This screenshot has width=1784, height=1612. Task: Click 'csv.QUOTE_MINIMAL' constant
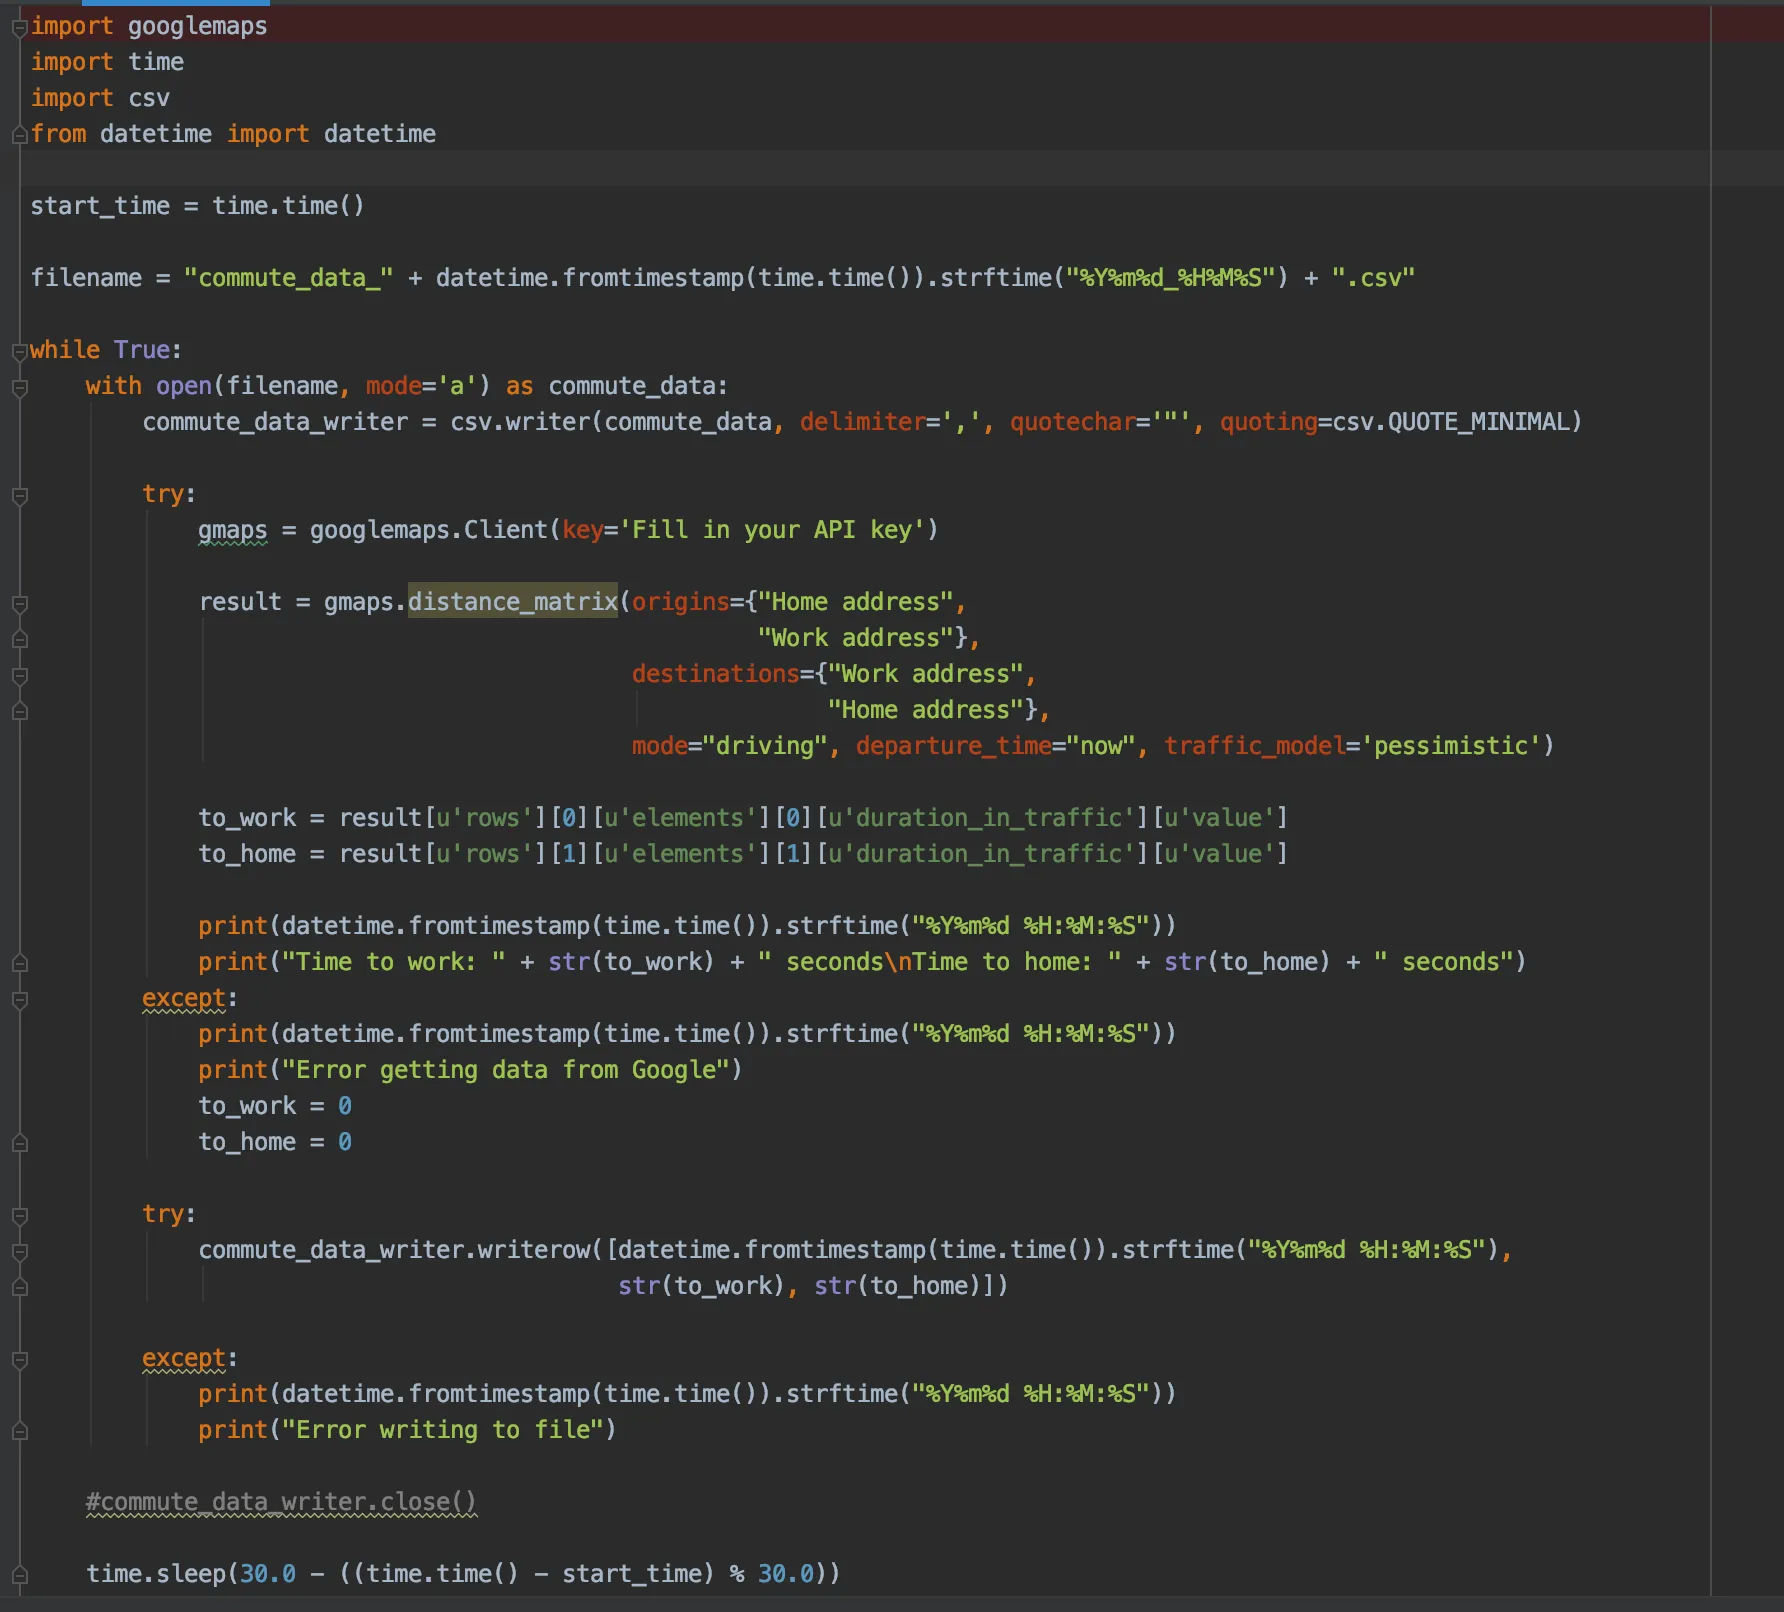1451,422
